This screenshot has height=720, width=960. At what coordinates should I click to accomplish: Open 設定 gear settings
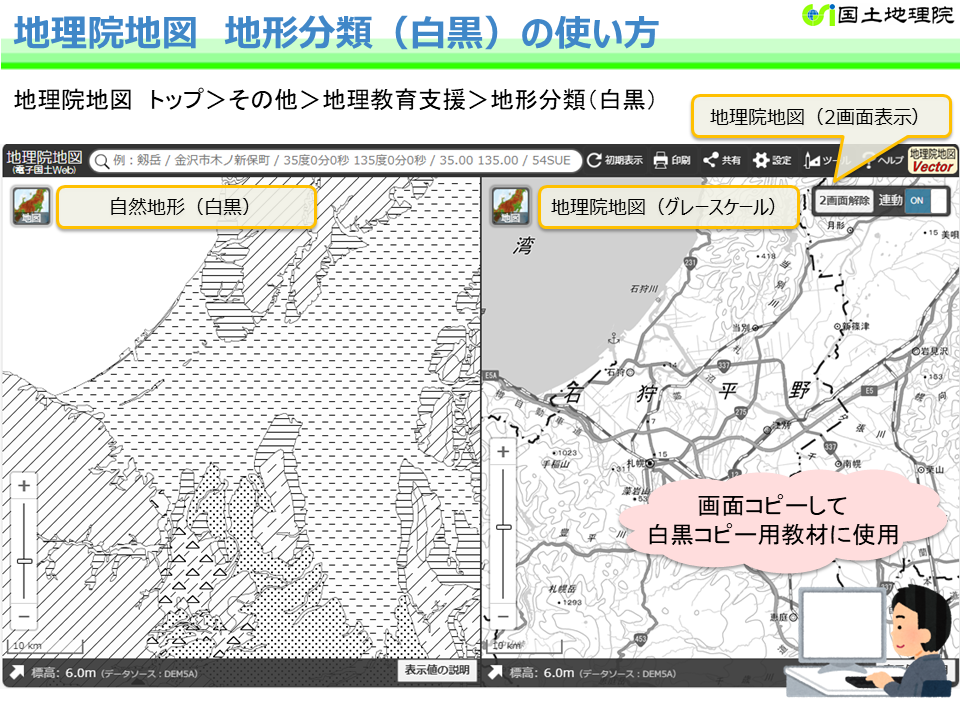tap(772, 160)
